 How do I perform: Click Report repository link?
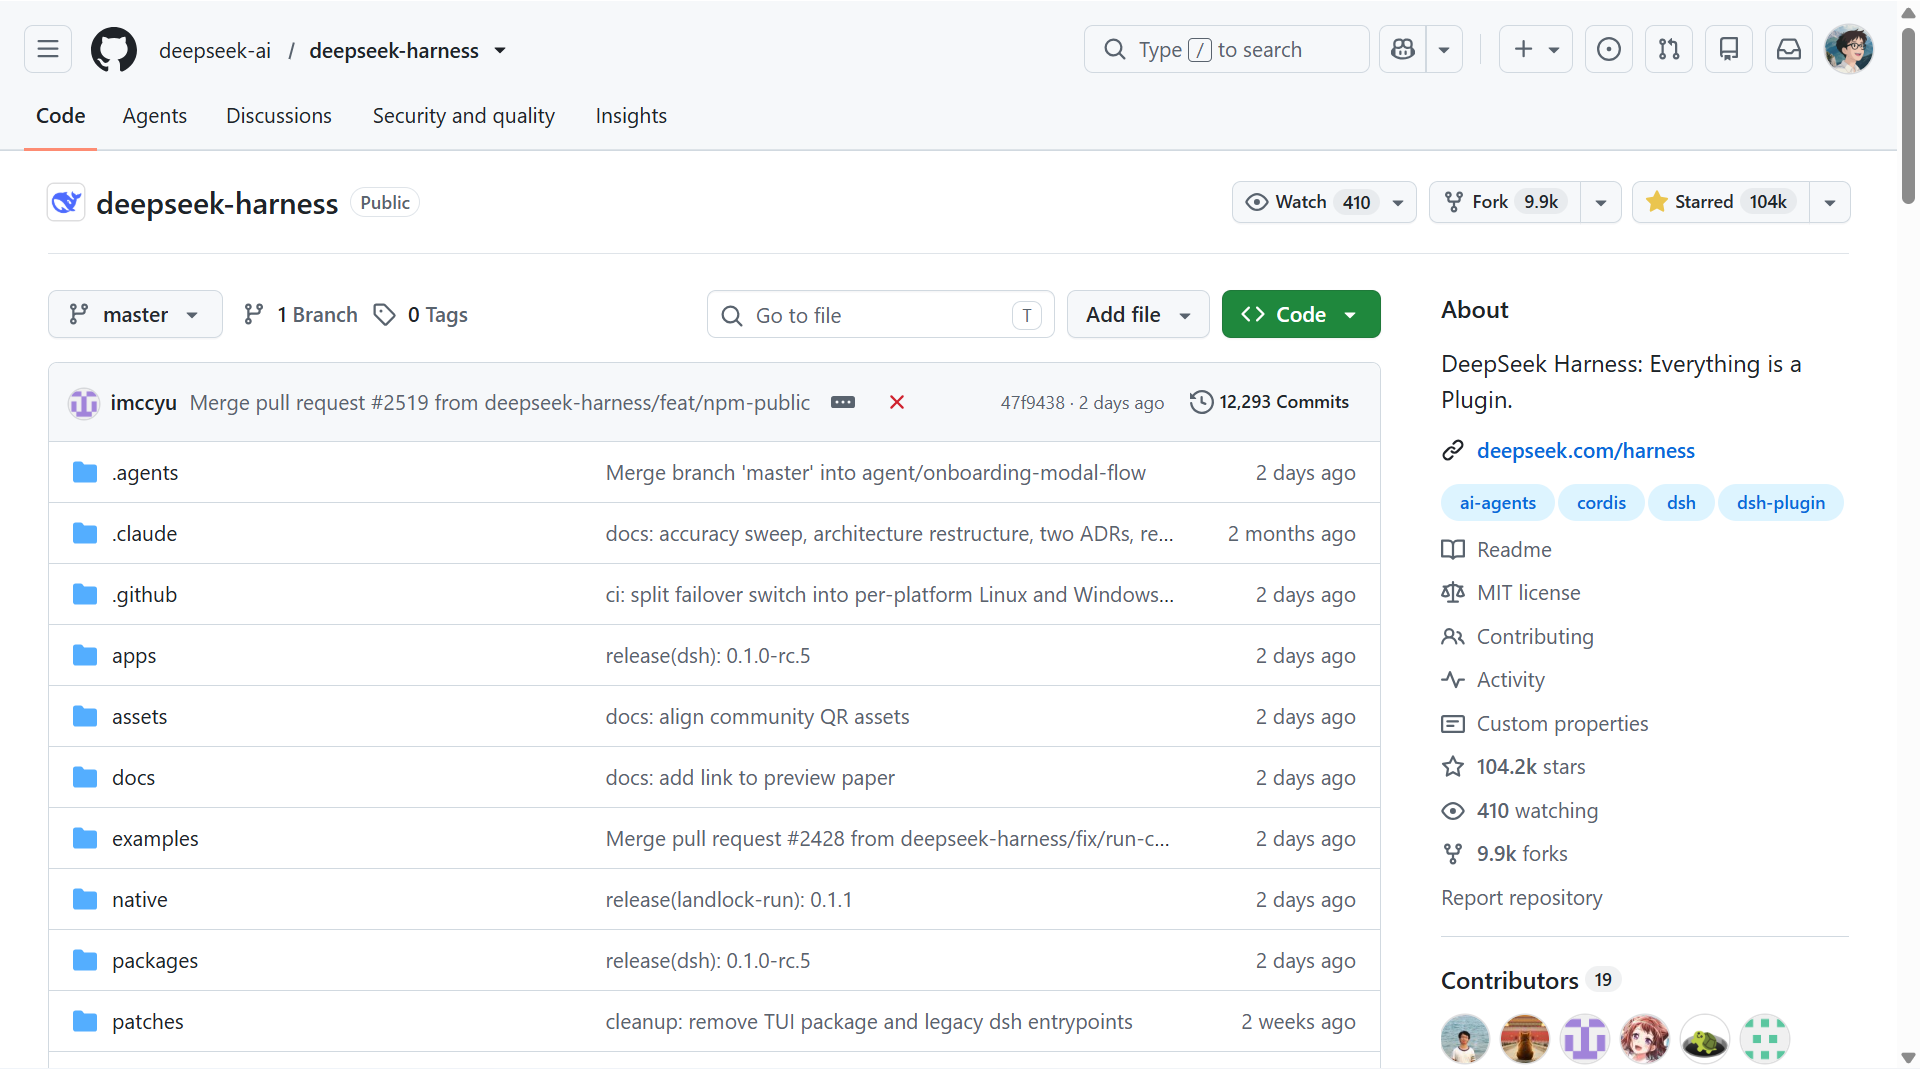pos(1522,898)
